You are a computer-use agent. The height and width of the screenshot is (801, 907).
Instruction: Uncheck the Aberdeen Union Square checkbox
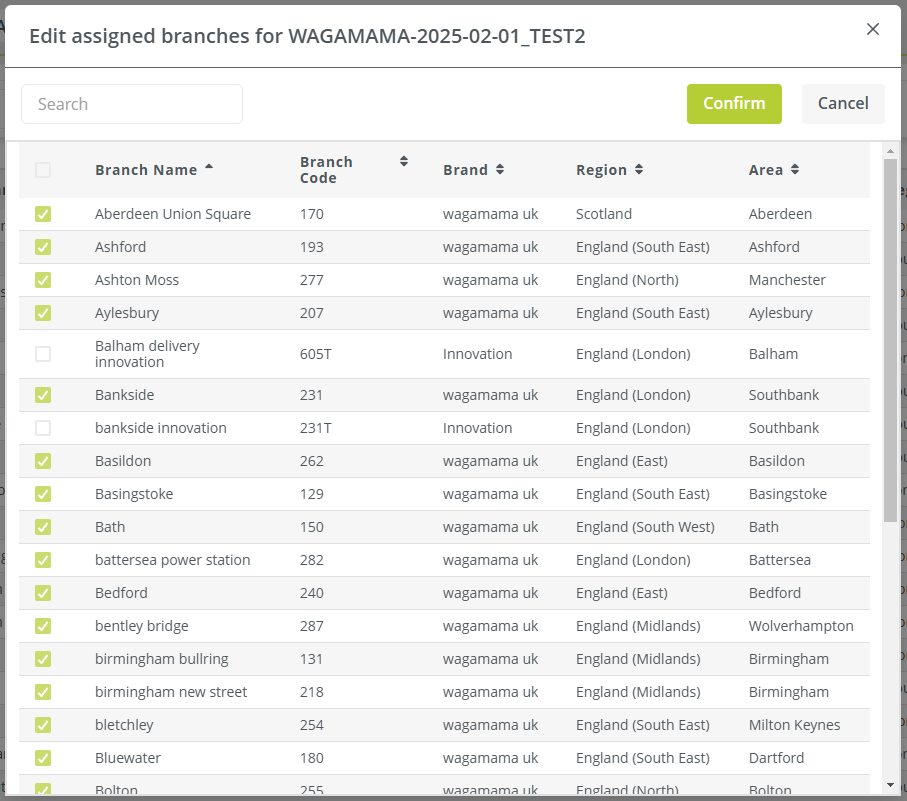coord(43,214)
